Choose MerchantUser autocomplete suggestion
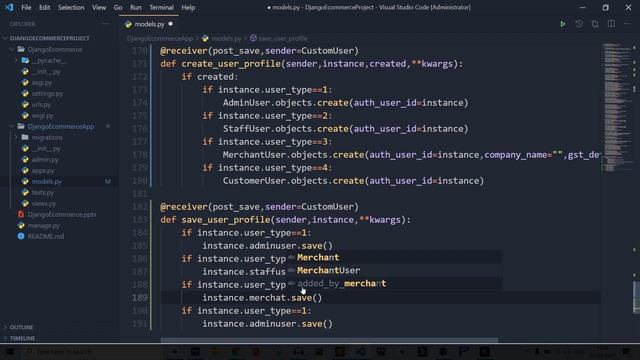Screen dimensions: 640x360 (394, 271)
